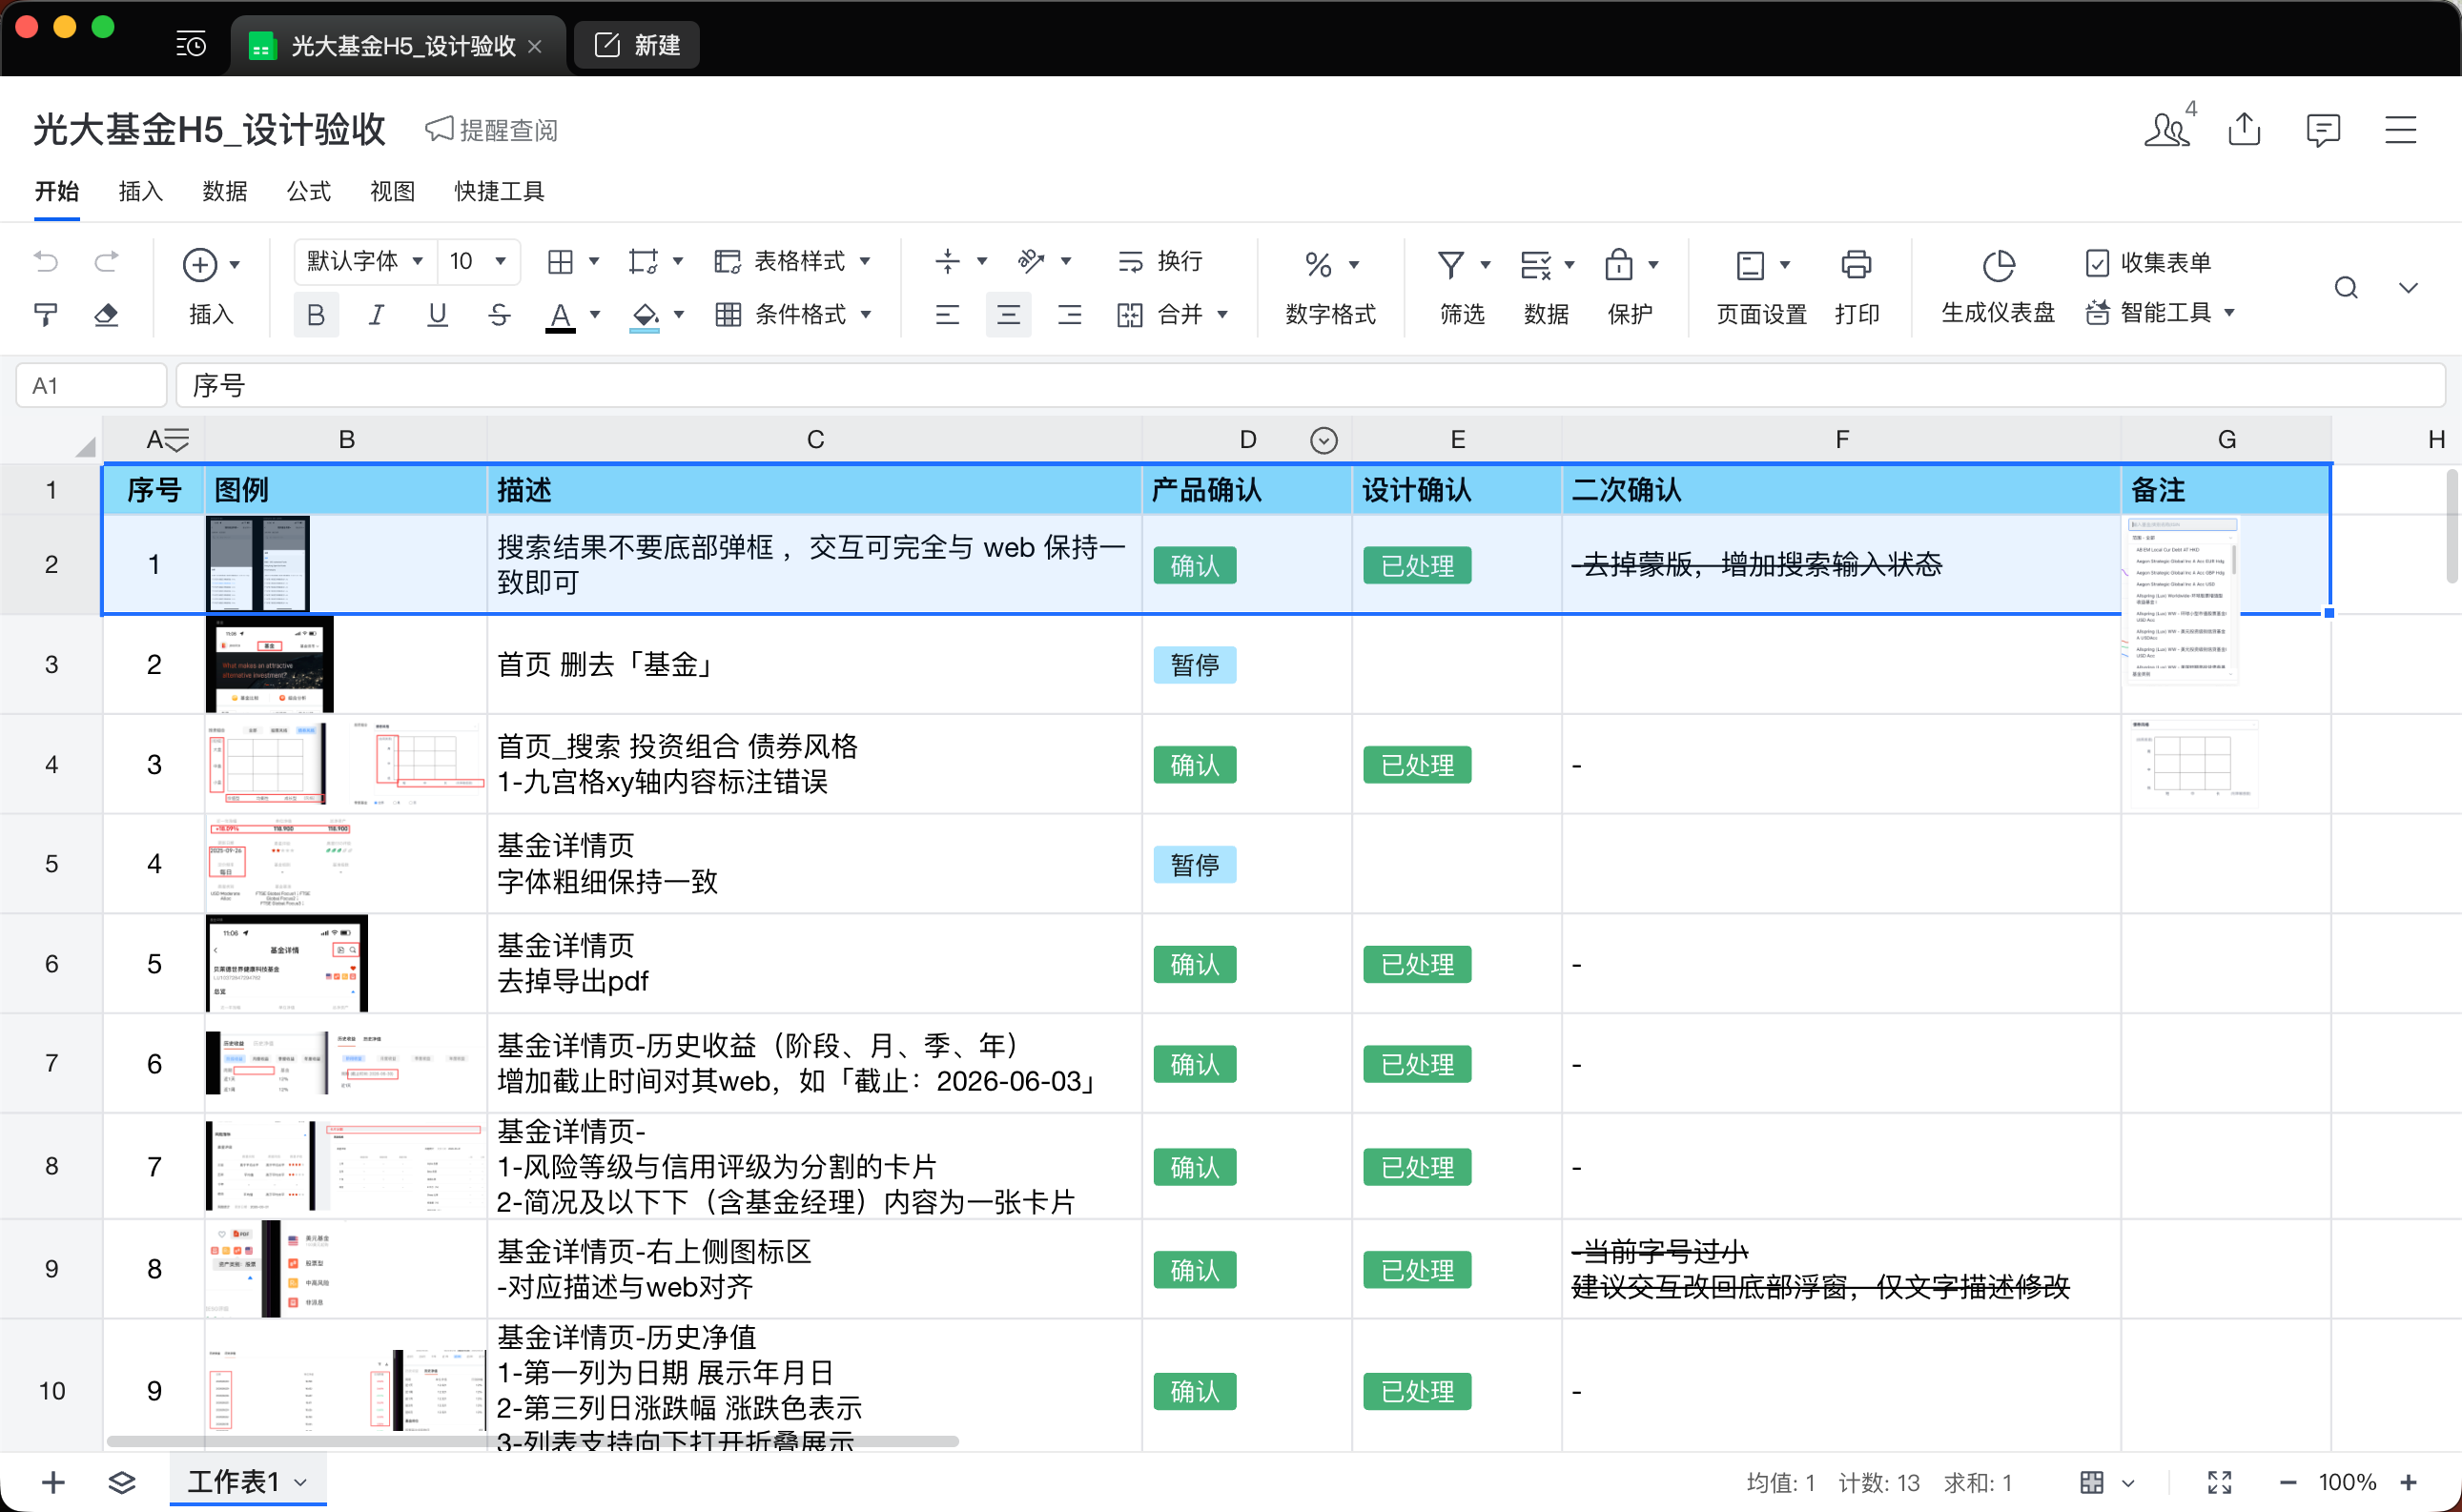Open the hamburger menu at top right
Image resolution: width=2462 pixels, height=1512 pixels.
coord(2401,129)
